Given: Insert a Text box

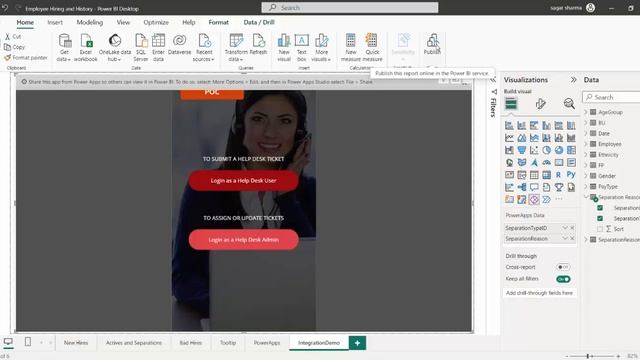Looking at the screenshot, I should pos(302,47).
